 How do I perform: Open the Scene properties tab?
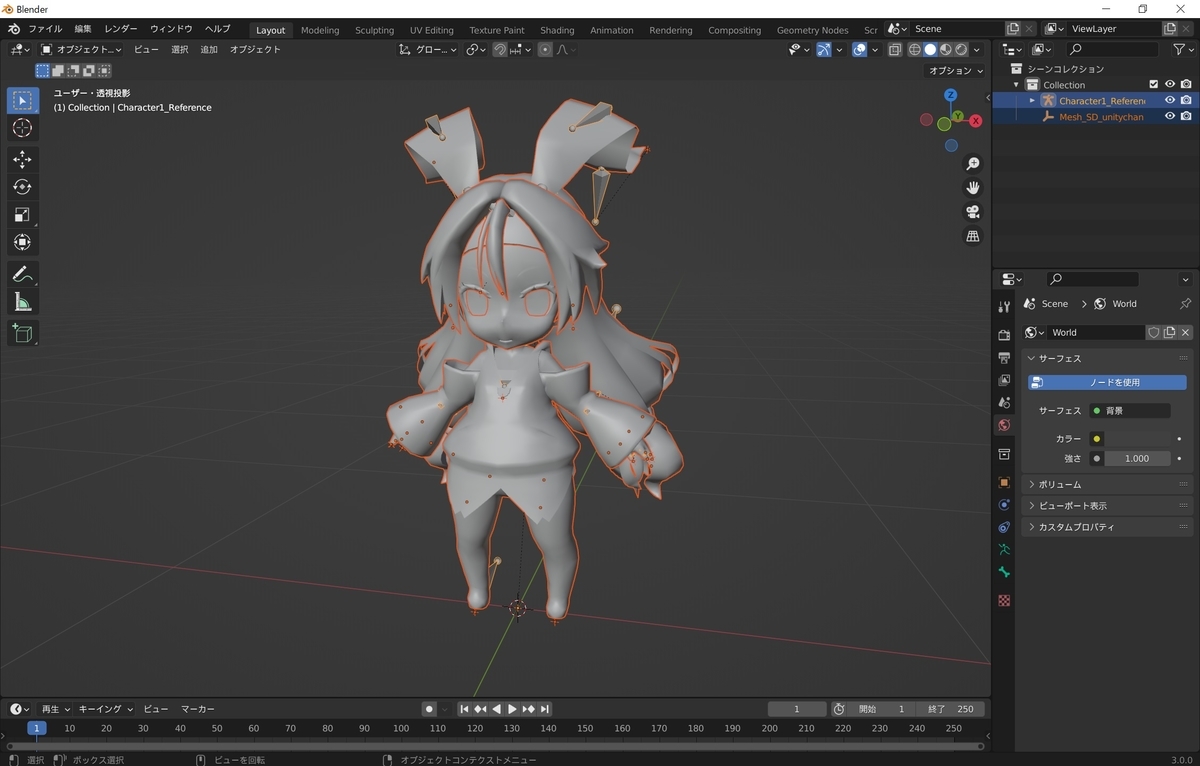coord(1004,403)
